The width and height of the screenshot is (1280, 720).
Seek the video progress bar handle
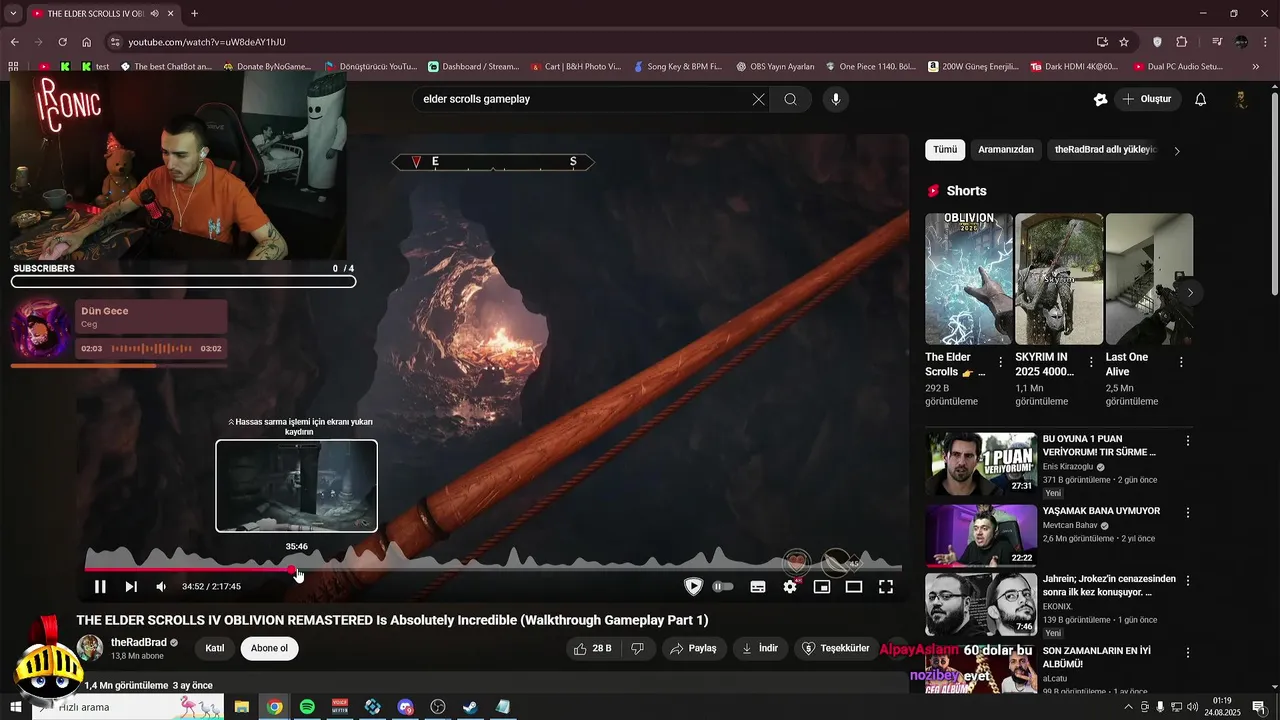[292, 570]
